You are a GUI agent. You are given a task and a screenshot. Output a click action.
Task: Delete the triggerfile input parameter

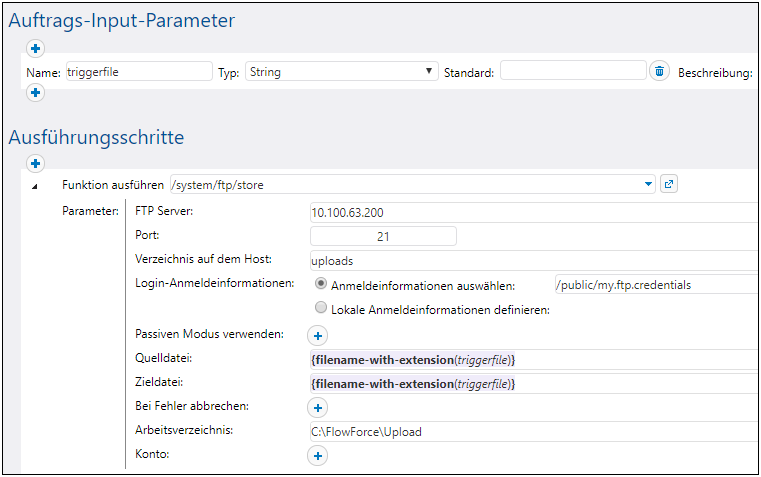659,71
